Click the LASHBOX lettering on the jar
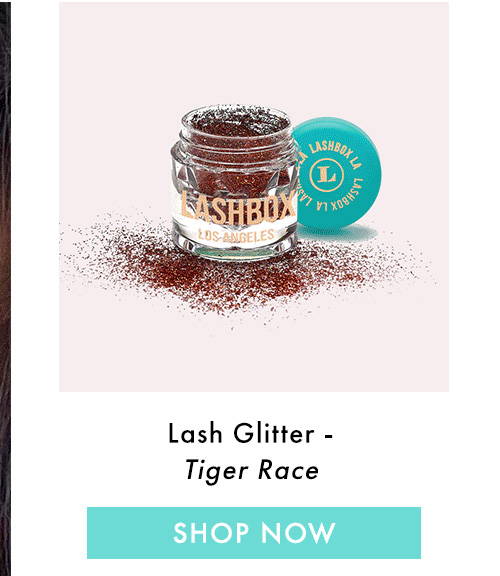This screenshot has width=500, height=576. click(238, 209)
